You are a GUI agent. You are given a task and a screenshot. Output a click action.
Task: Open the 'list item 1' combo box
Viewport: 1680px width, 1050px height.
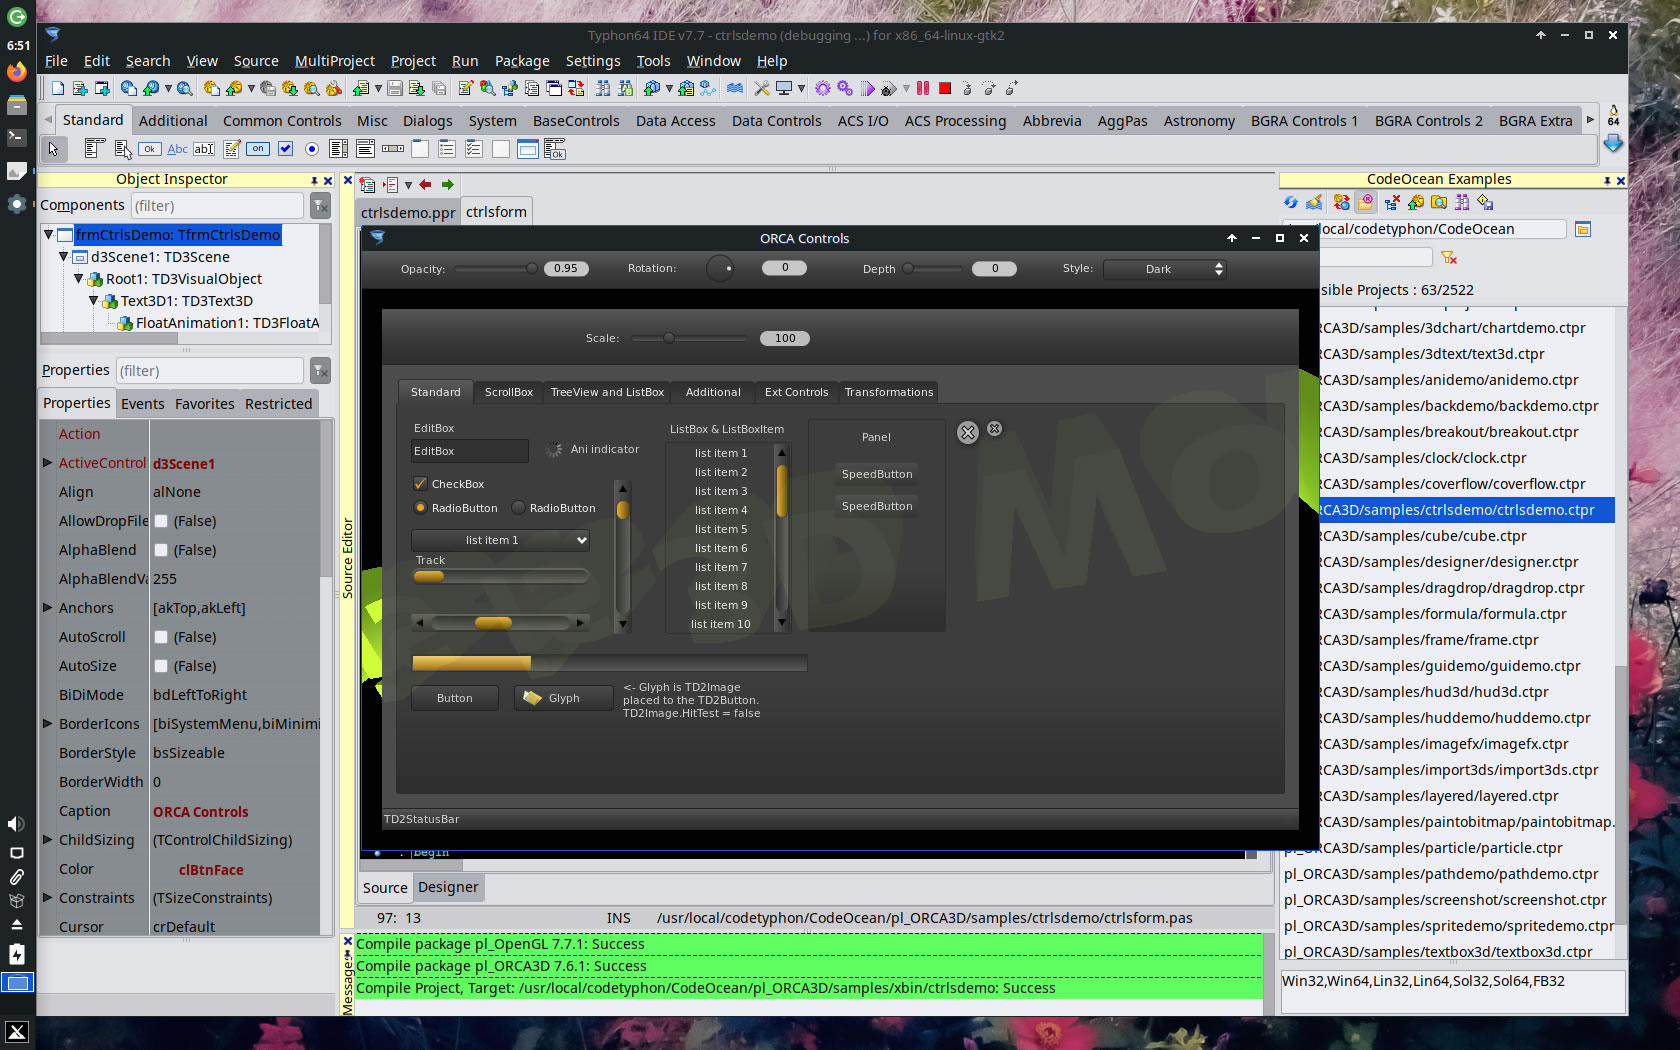(500, 540)
